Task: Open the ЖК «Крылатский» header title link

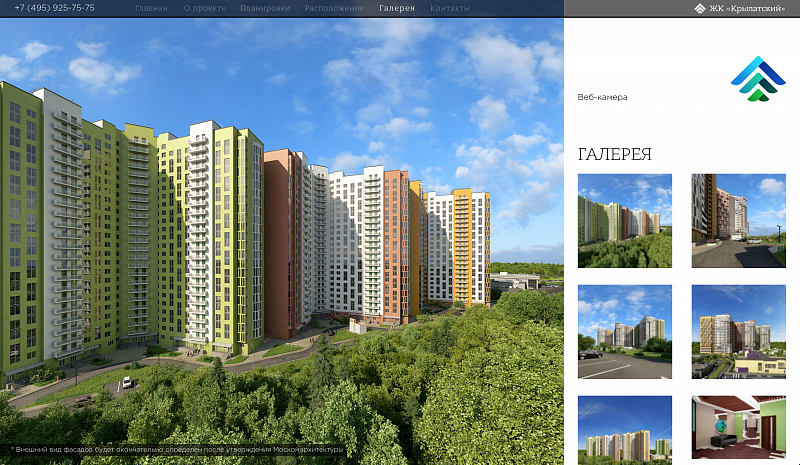Action: click(747, 8)
